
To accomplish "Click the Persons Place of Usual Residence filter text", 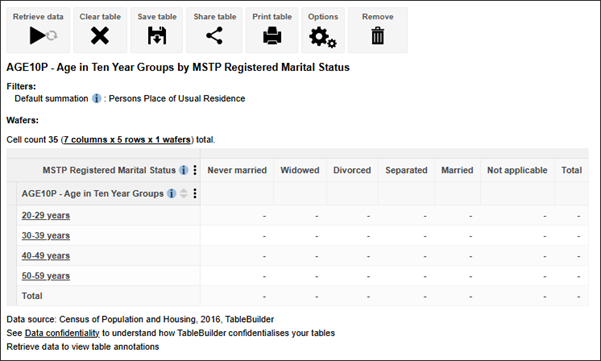I will [177, 98].
